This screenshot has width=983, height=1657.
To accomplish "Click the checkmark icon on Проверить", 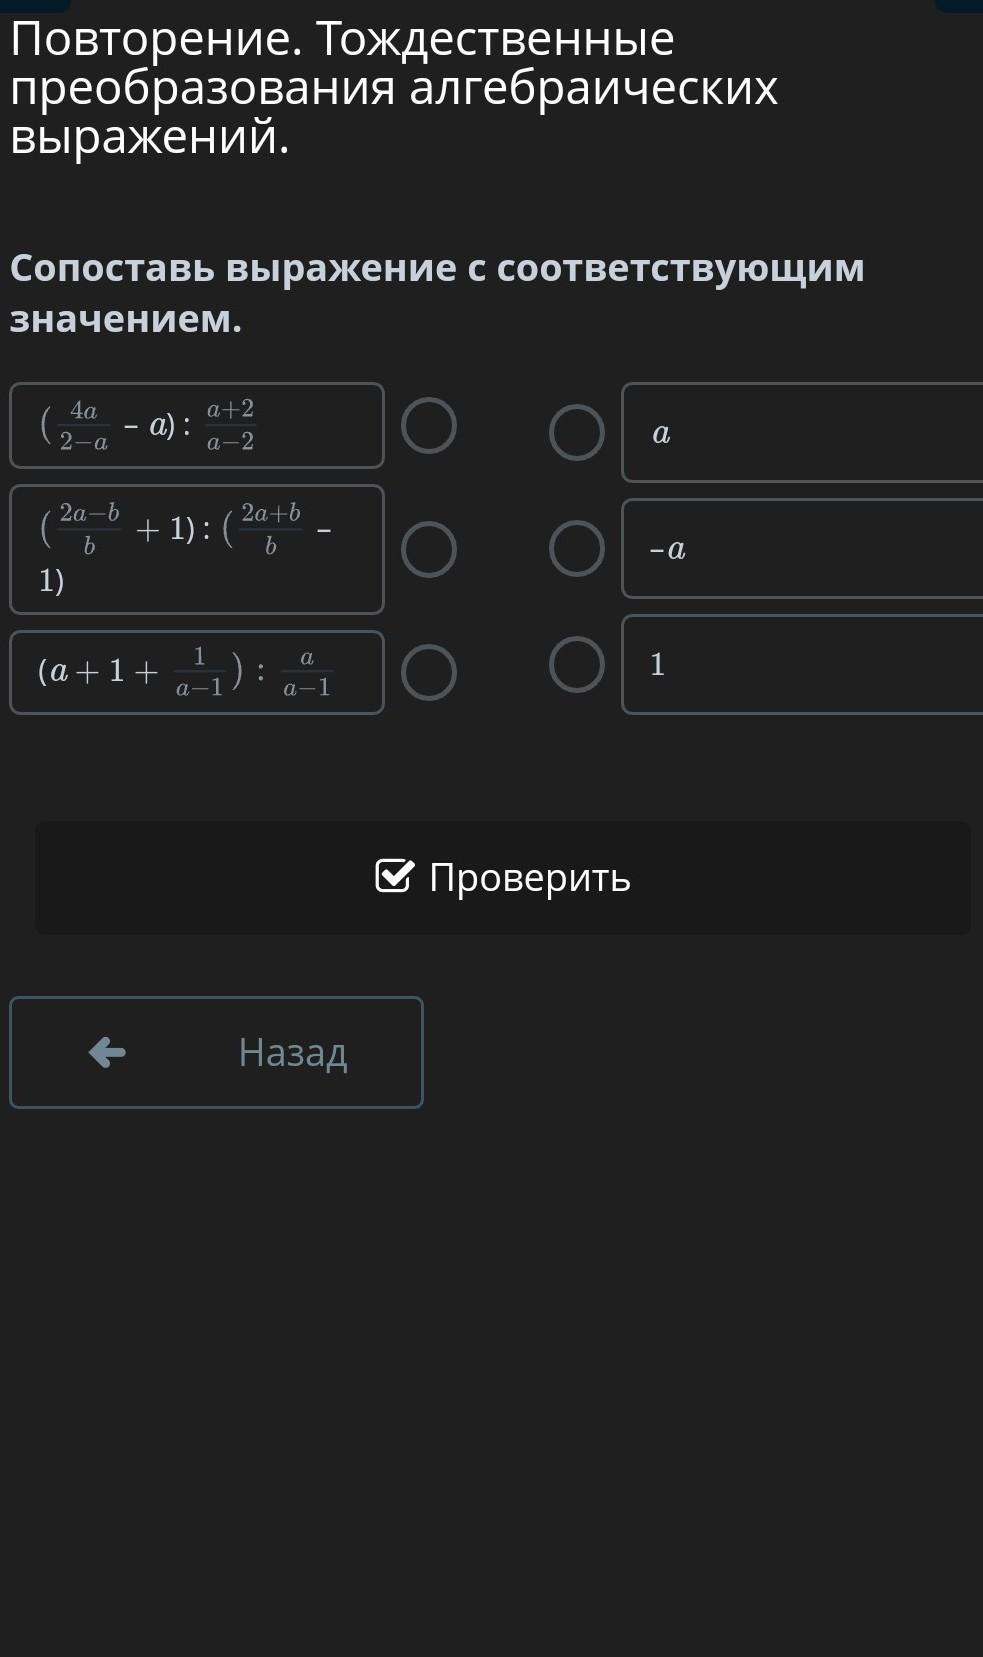I will [x=394, y=876].
